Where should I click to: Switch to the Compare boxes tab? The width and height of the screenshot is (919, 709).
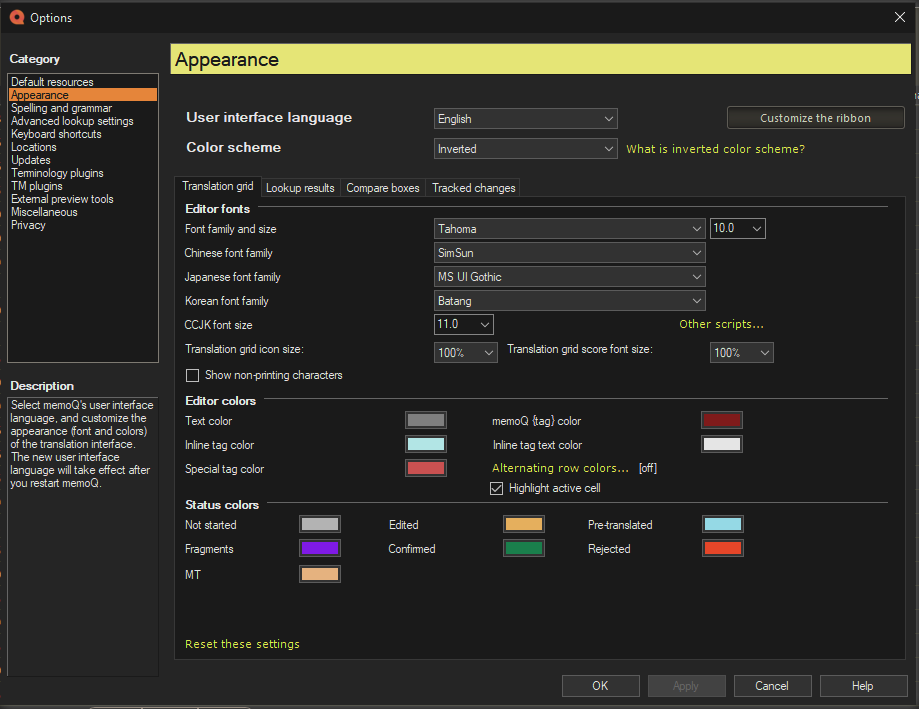click(382, 187)
